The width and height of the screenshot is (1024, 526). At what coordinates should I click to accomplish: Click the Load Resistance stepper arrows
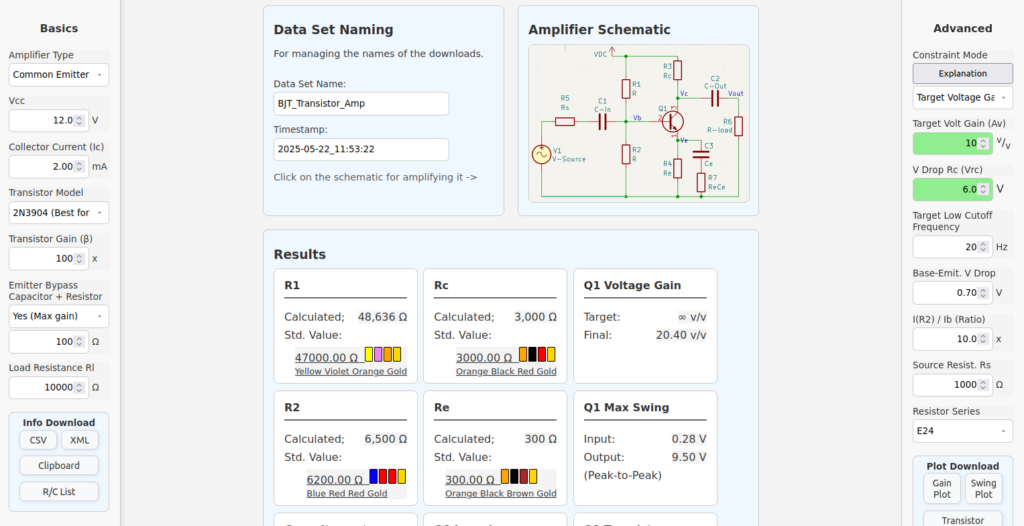[x=79, y=387]
